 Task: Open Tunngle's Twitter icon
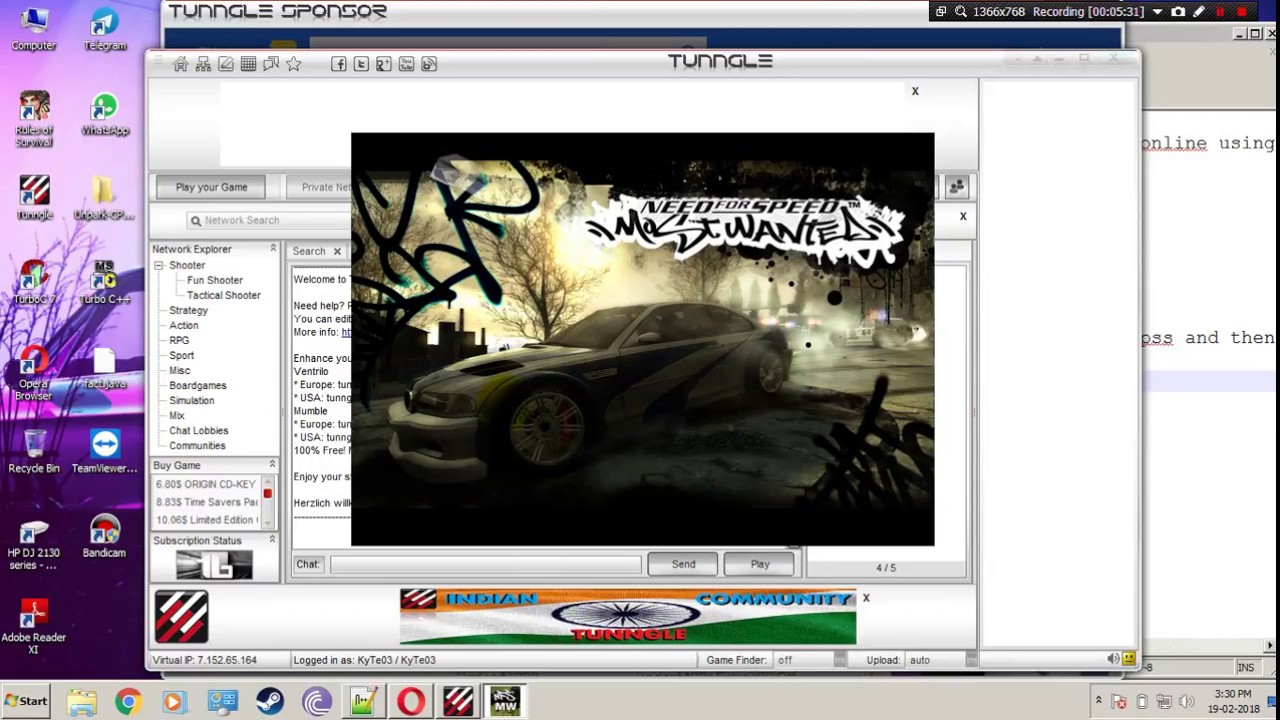pyautogui.click(x=361, y=64)
